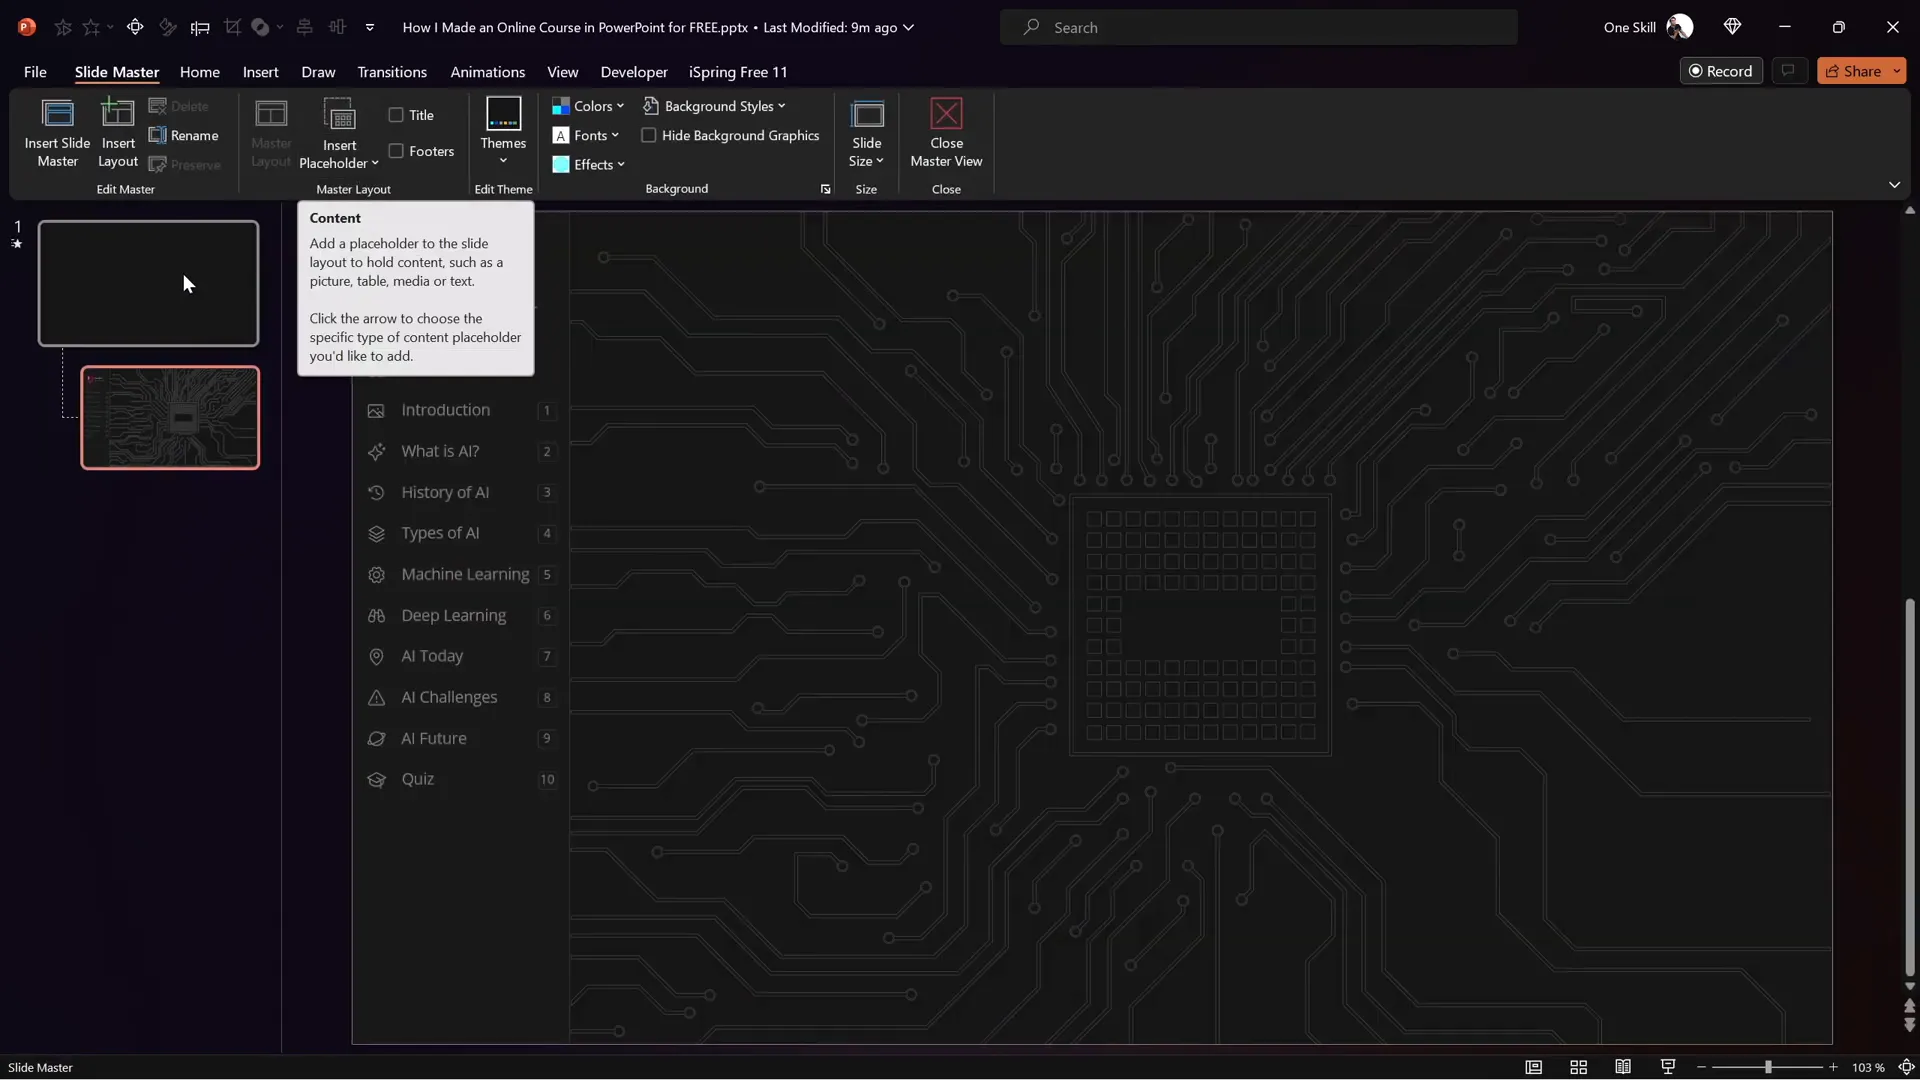Viewport: 1920px width, 1080px height.
Task: Click the Search box
Action: [x=1259, y=27]
